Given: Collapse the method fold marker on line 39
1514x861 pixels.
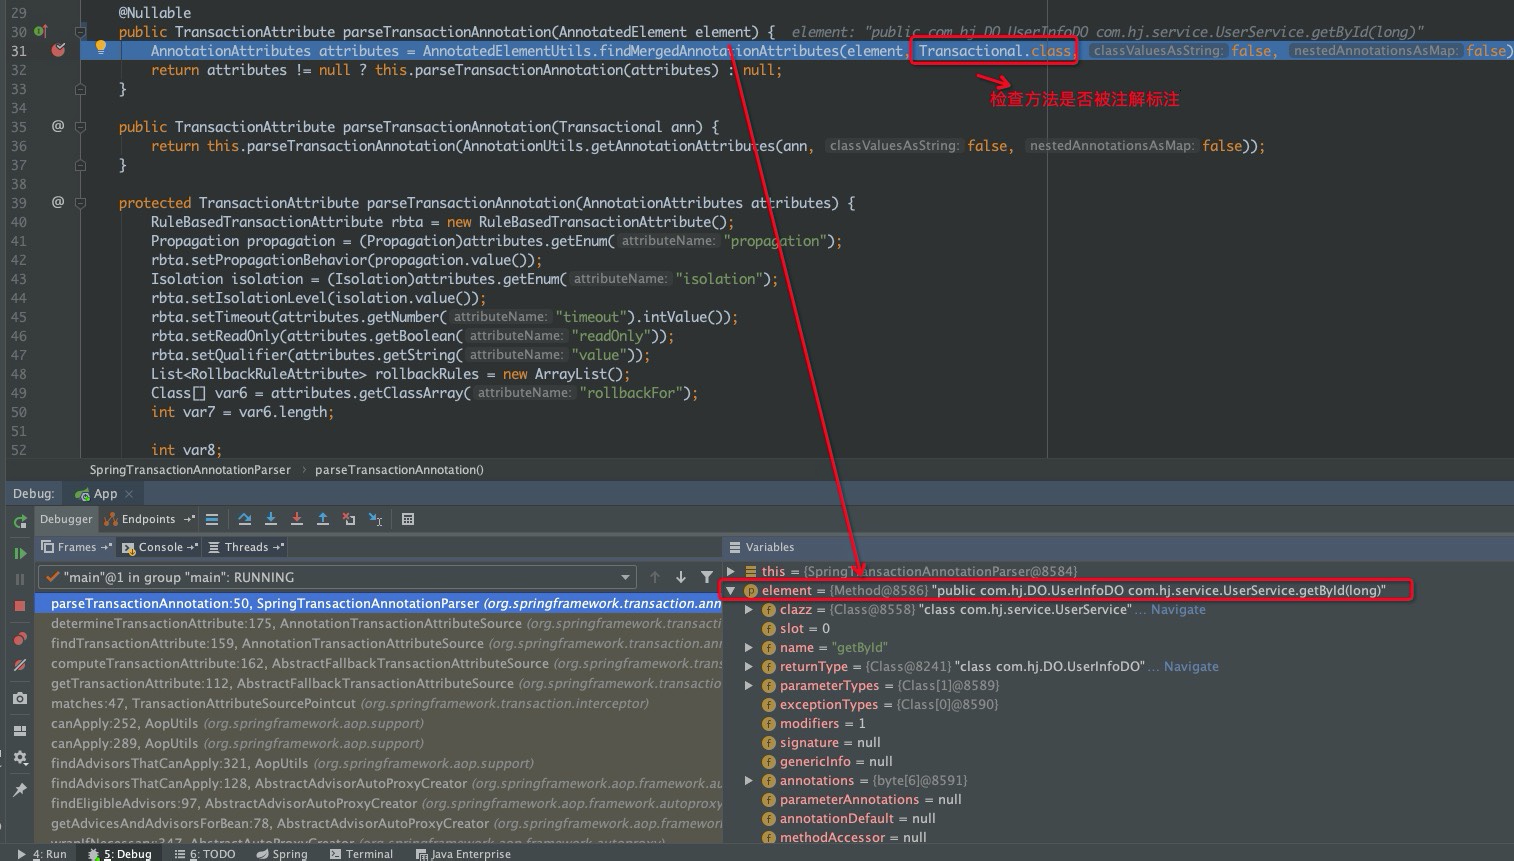Looking at the screenshot, I should pyautogui.click(x=81, y=203).
